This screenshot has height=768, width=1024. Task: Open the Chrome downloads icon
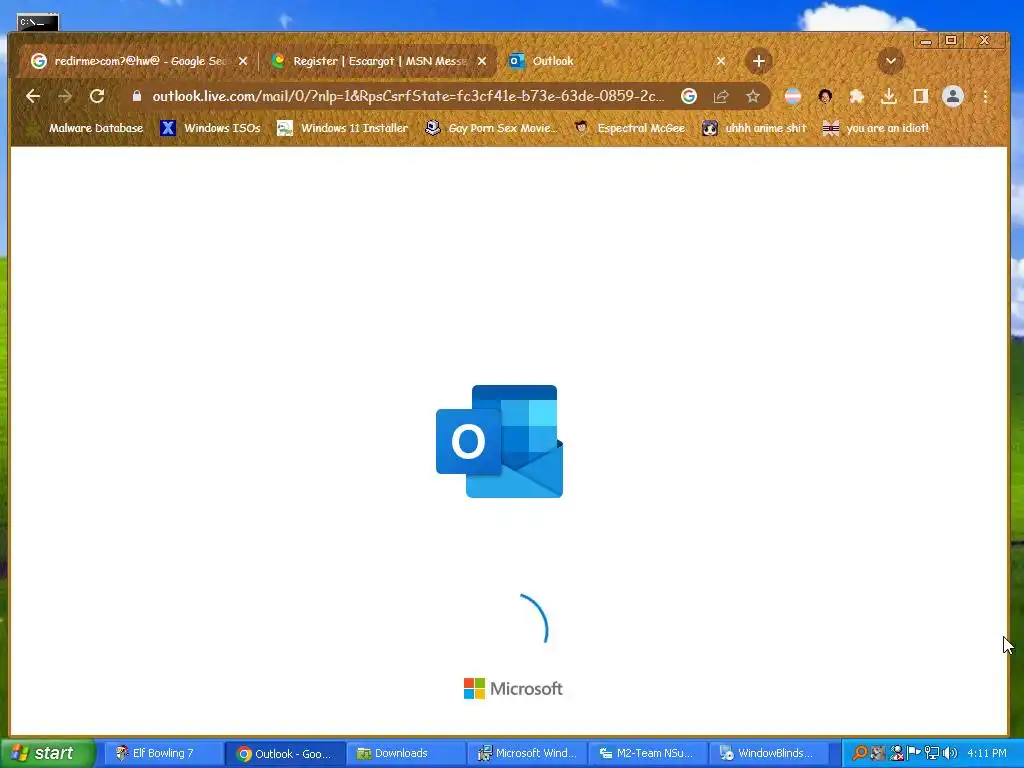tap(888, 97)
